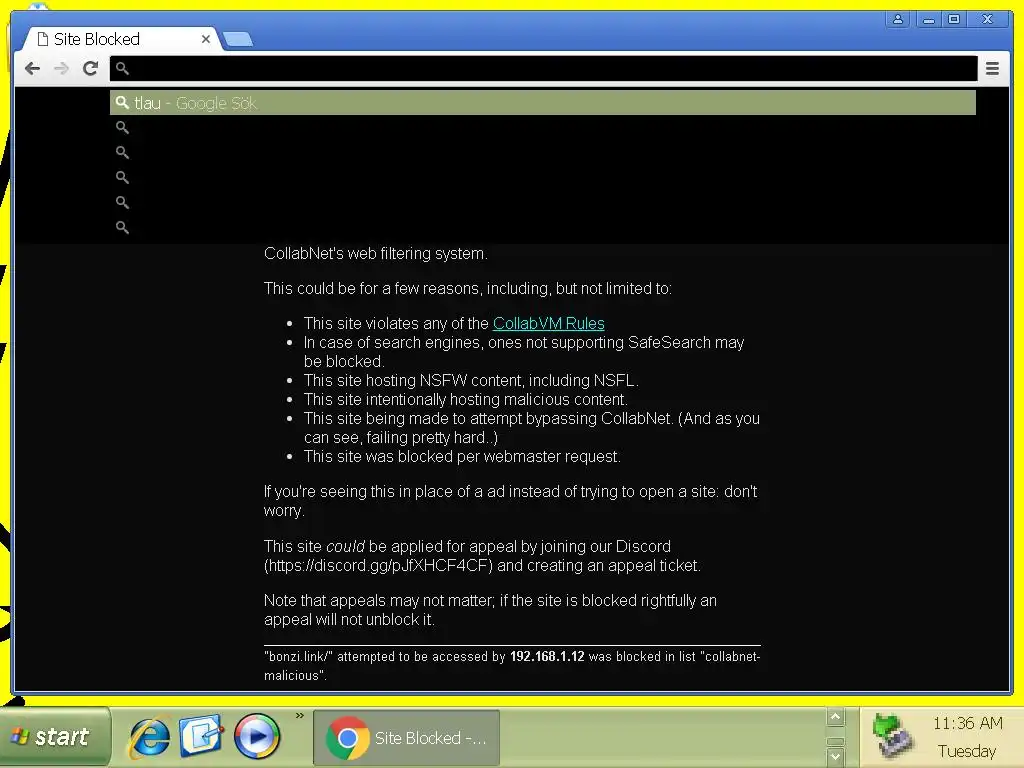Select the "tlau - Google Sök" suggestion
The width and height of the screenshot is (1024, 768).
point(543,103)
